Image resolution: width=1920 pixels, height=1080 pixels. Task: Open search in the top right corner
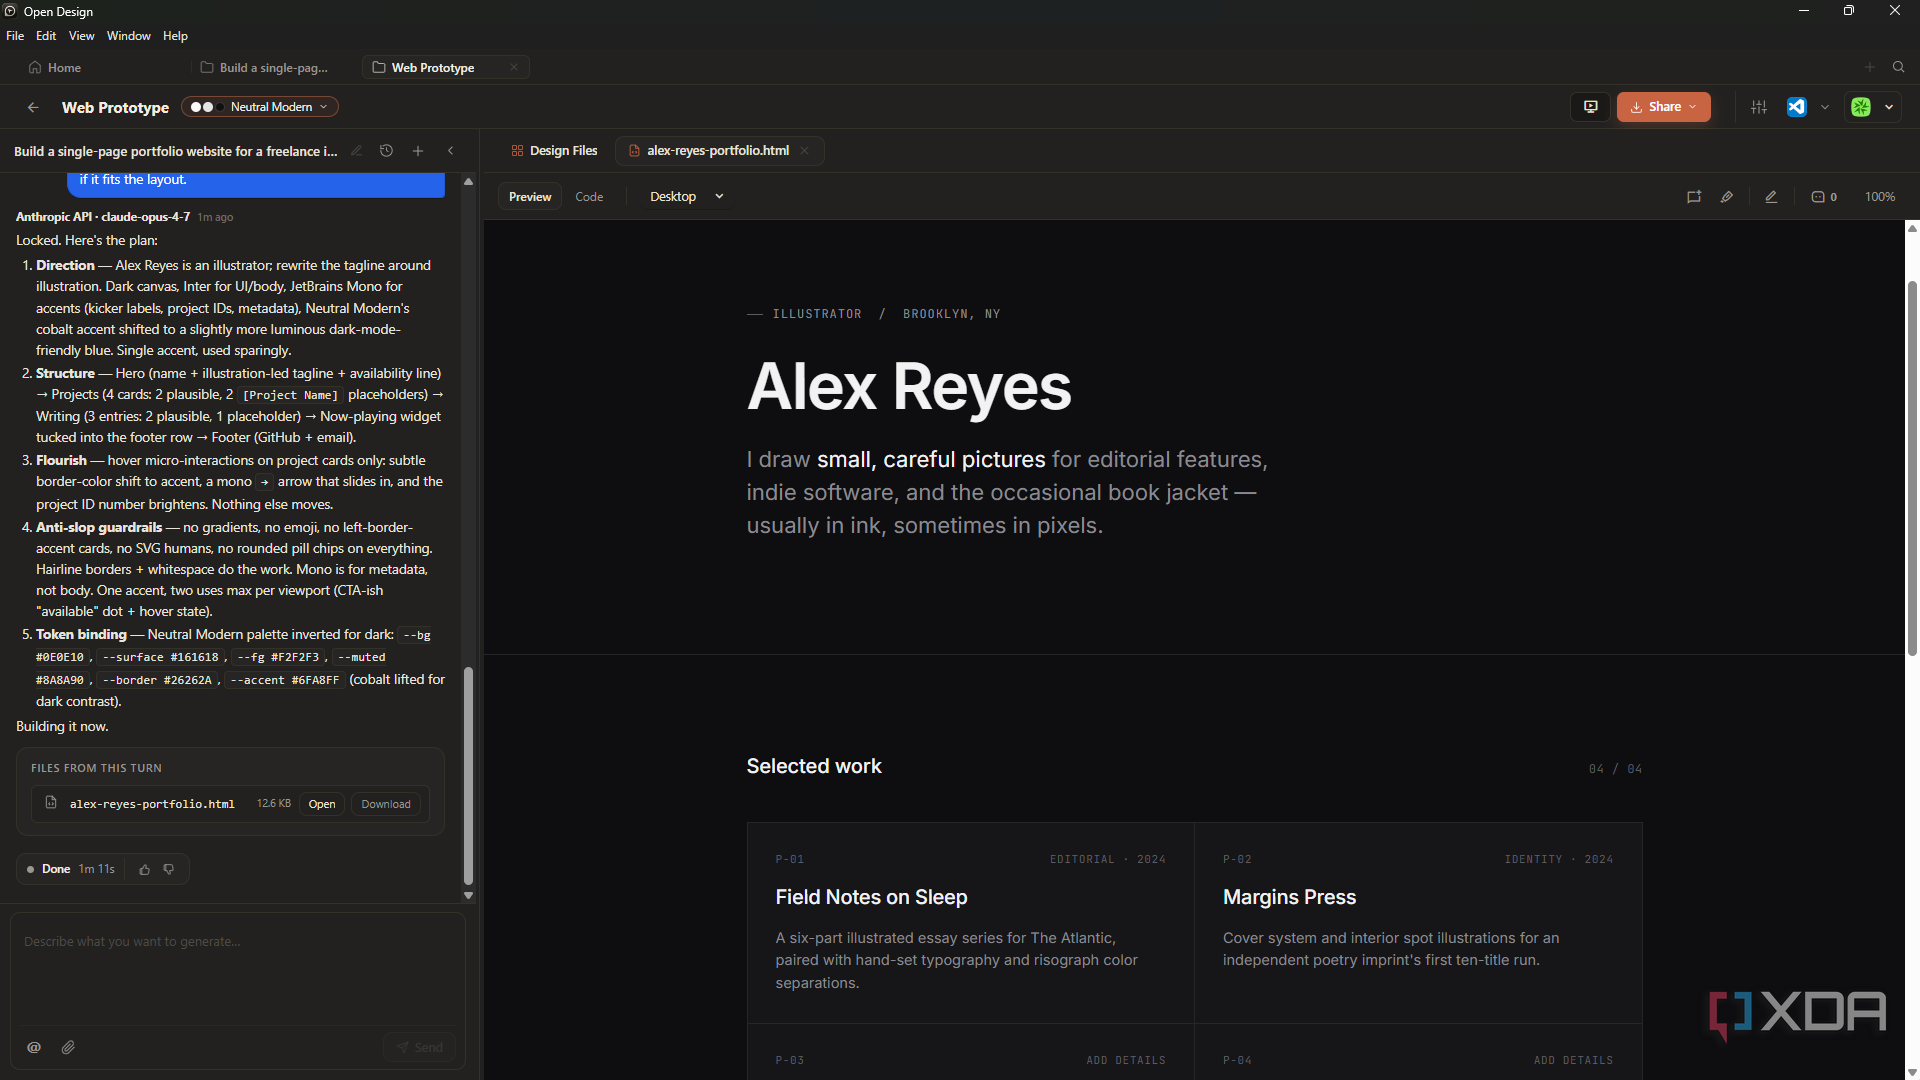pos(1899,67)
